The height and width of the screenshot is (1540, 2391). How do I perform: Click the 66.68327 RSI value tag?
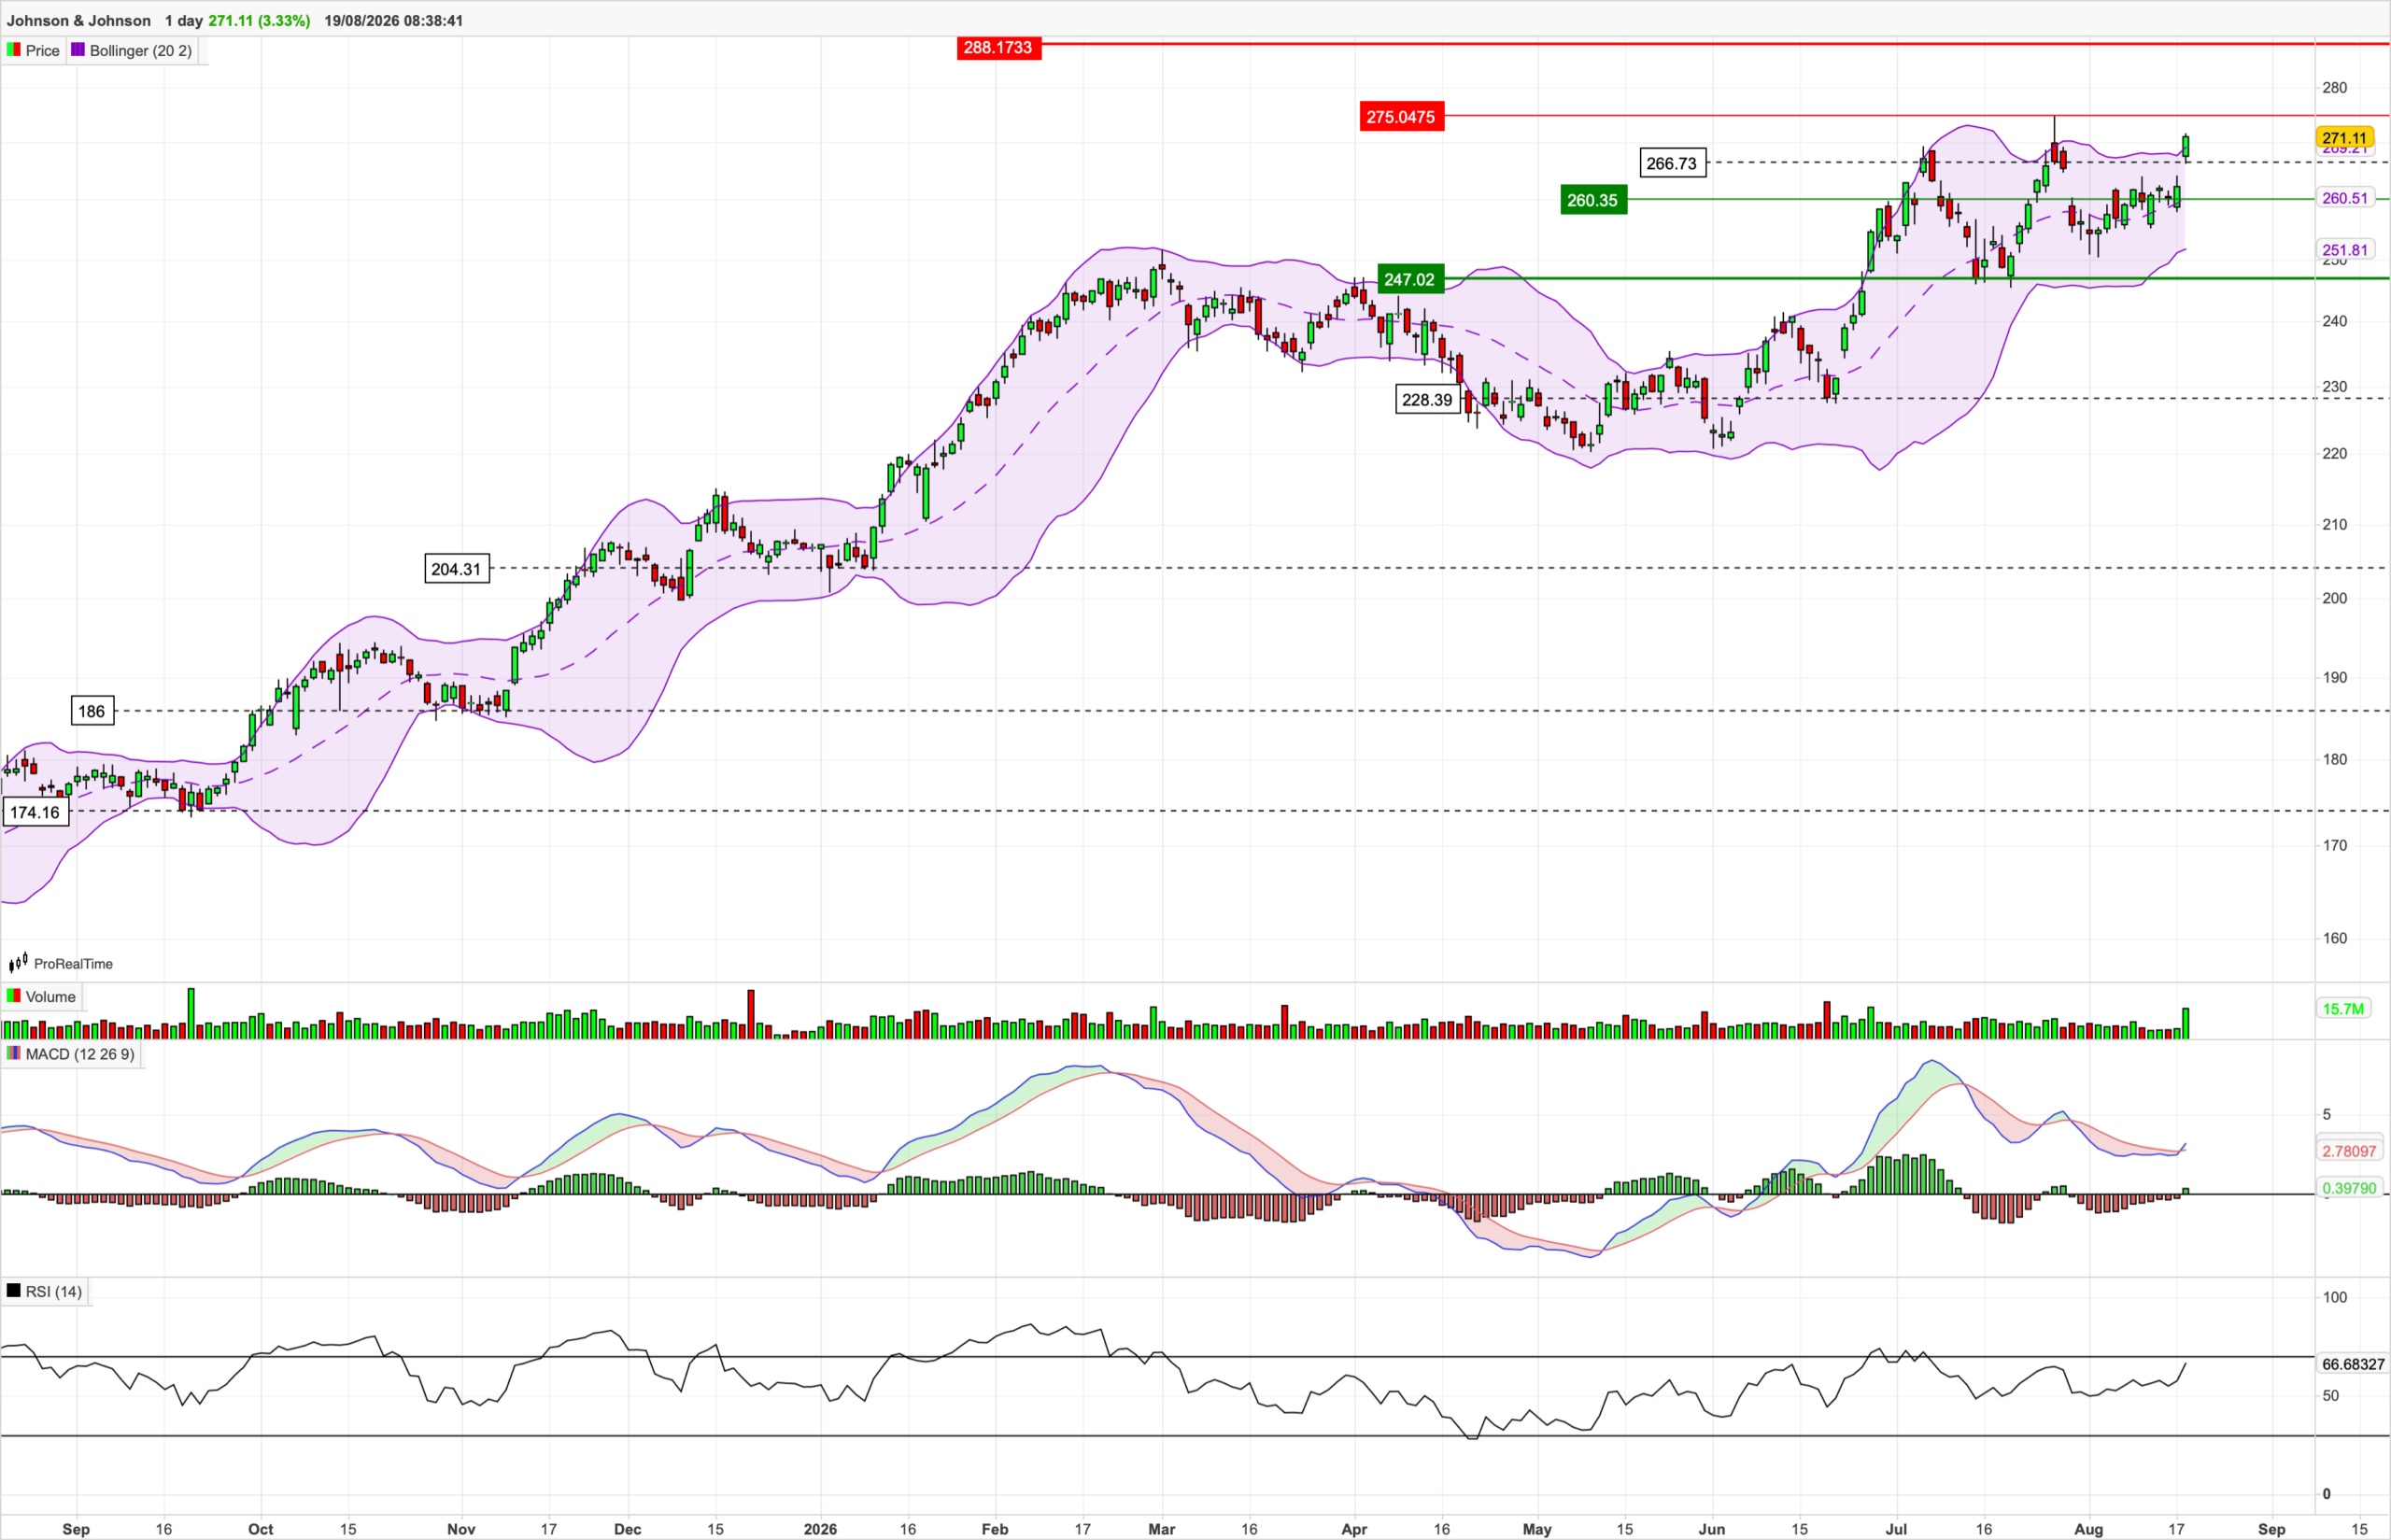pos(2353,1364)
